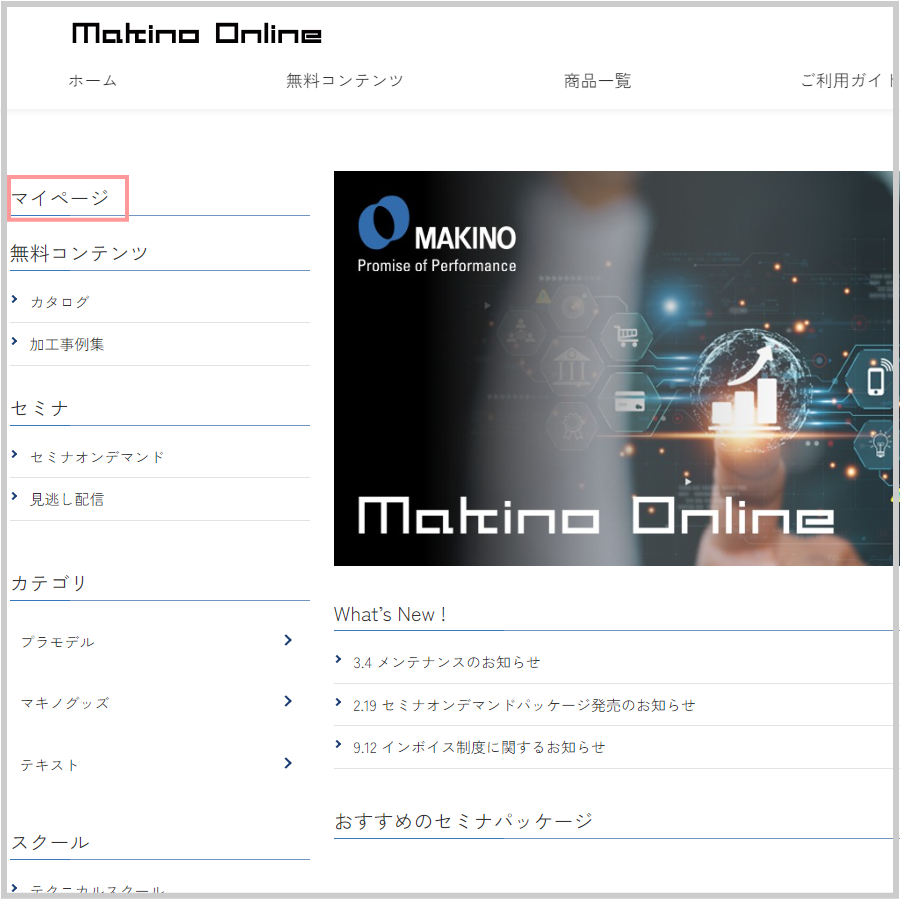The image size is (900, 900).
Task: Open the 加工事例集 link
Action: pyautogui.click(x=67, y=344)
